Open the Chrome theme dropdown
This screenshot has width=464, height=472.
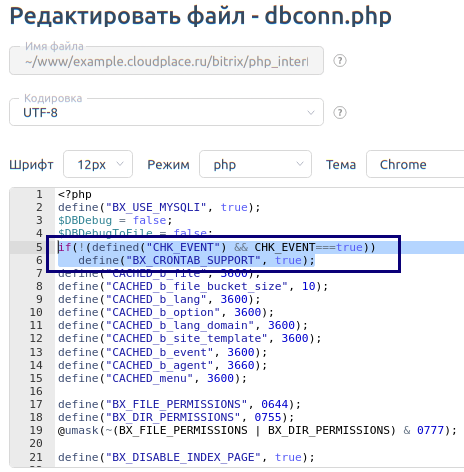pos(415,164)
